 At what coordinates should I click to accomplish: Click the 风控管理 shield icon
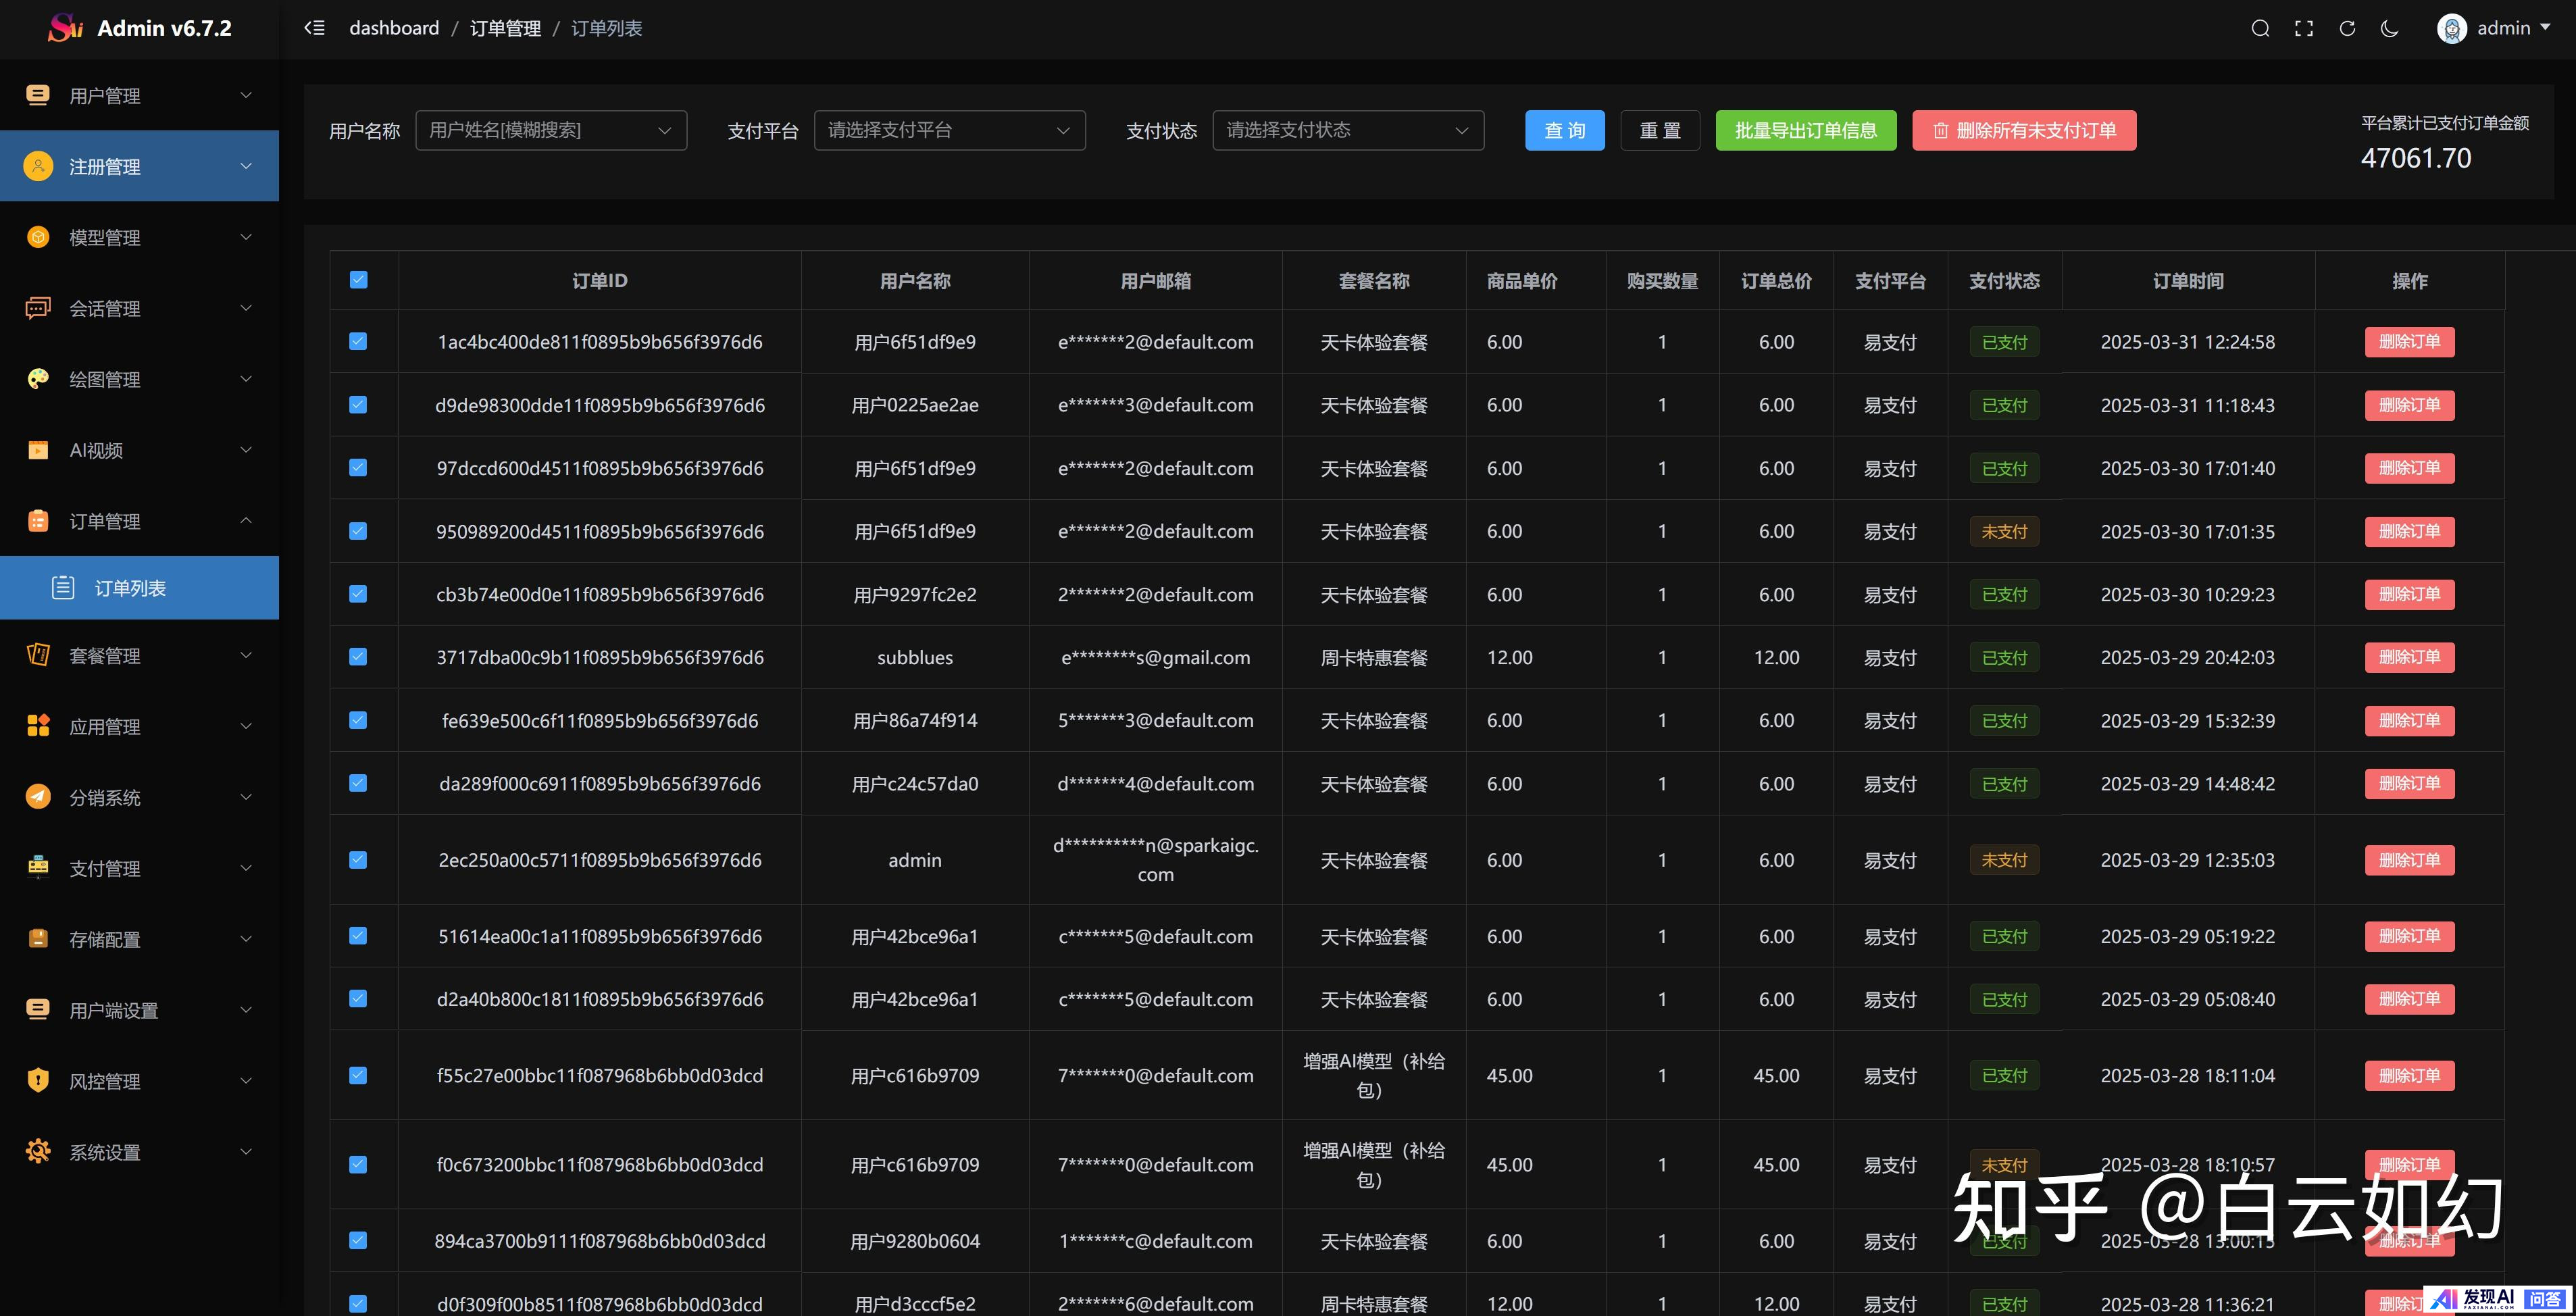click(x=38, y=1081)
